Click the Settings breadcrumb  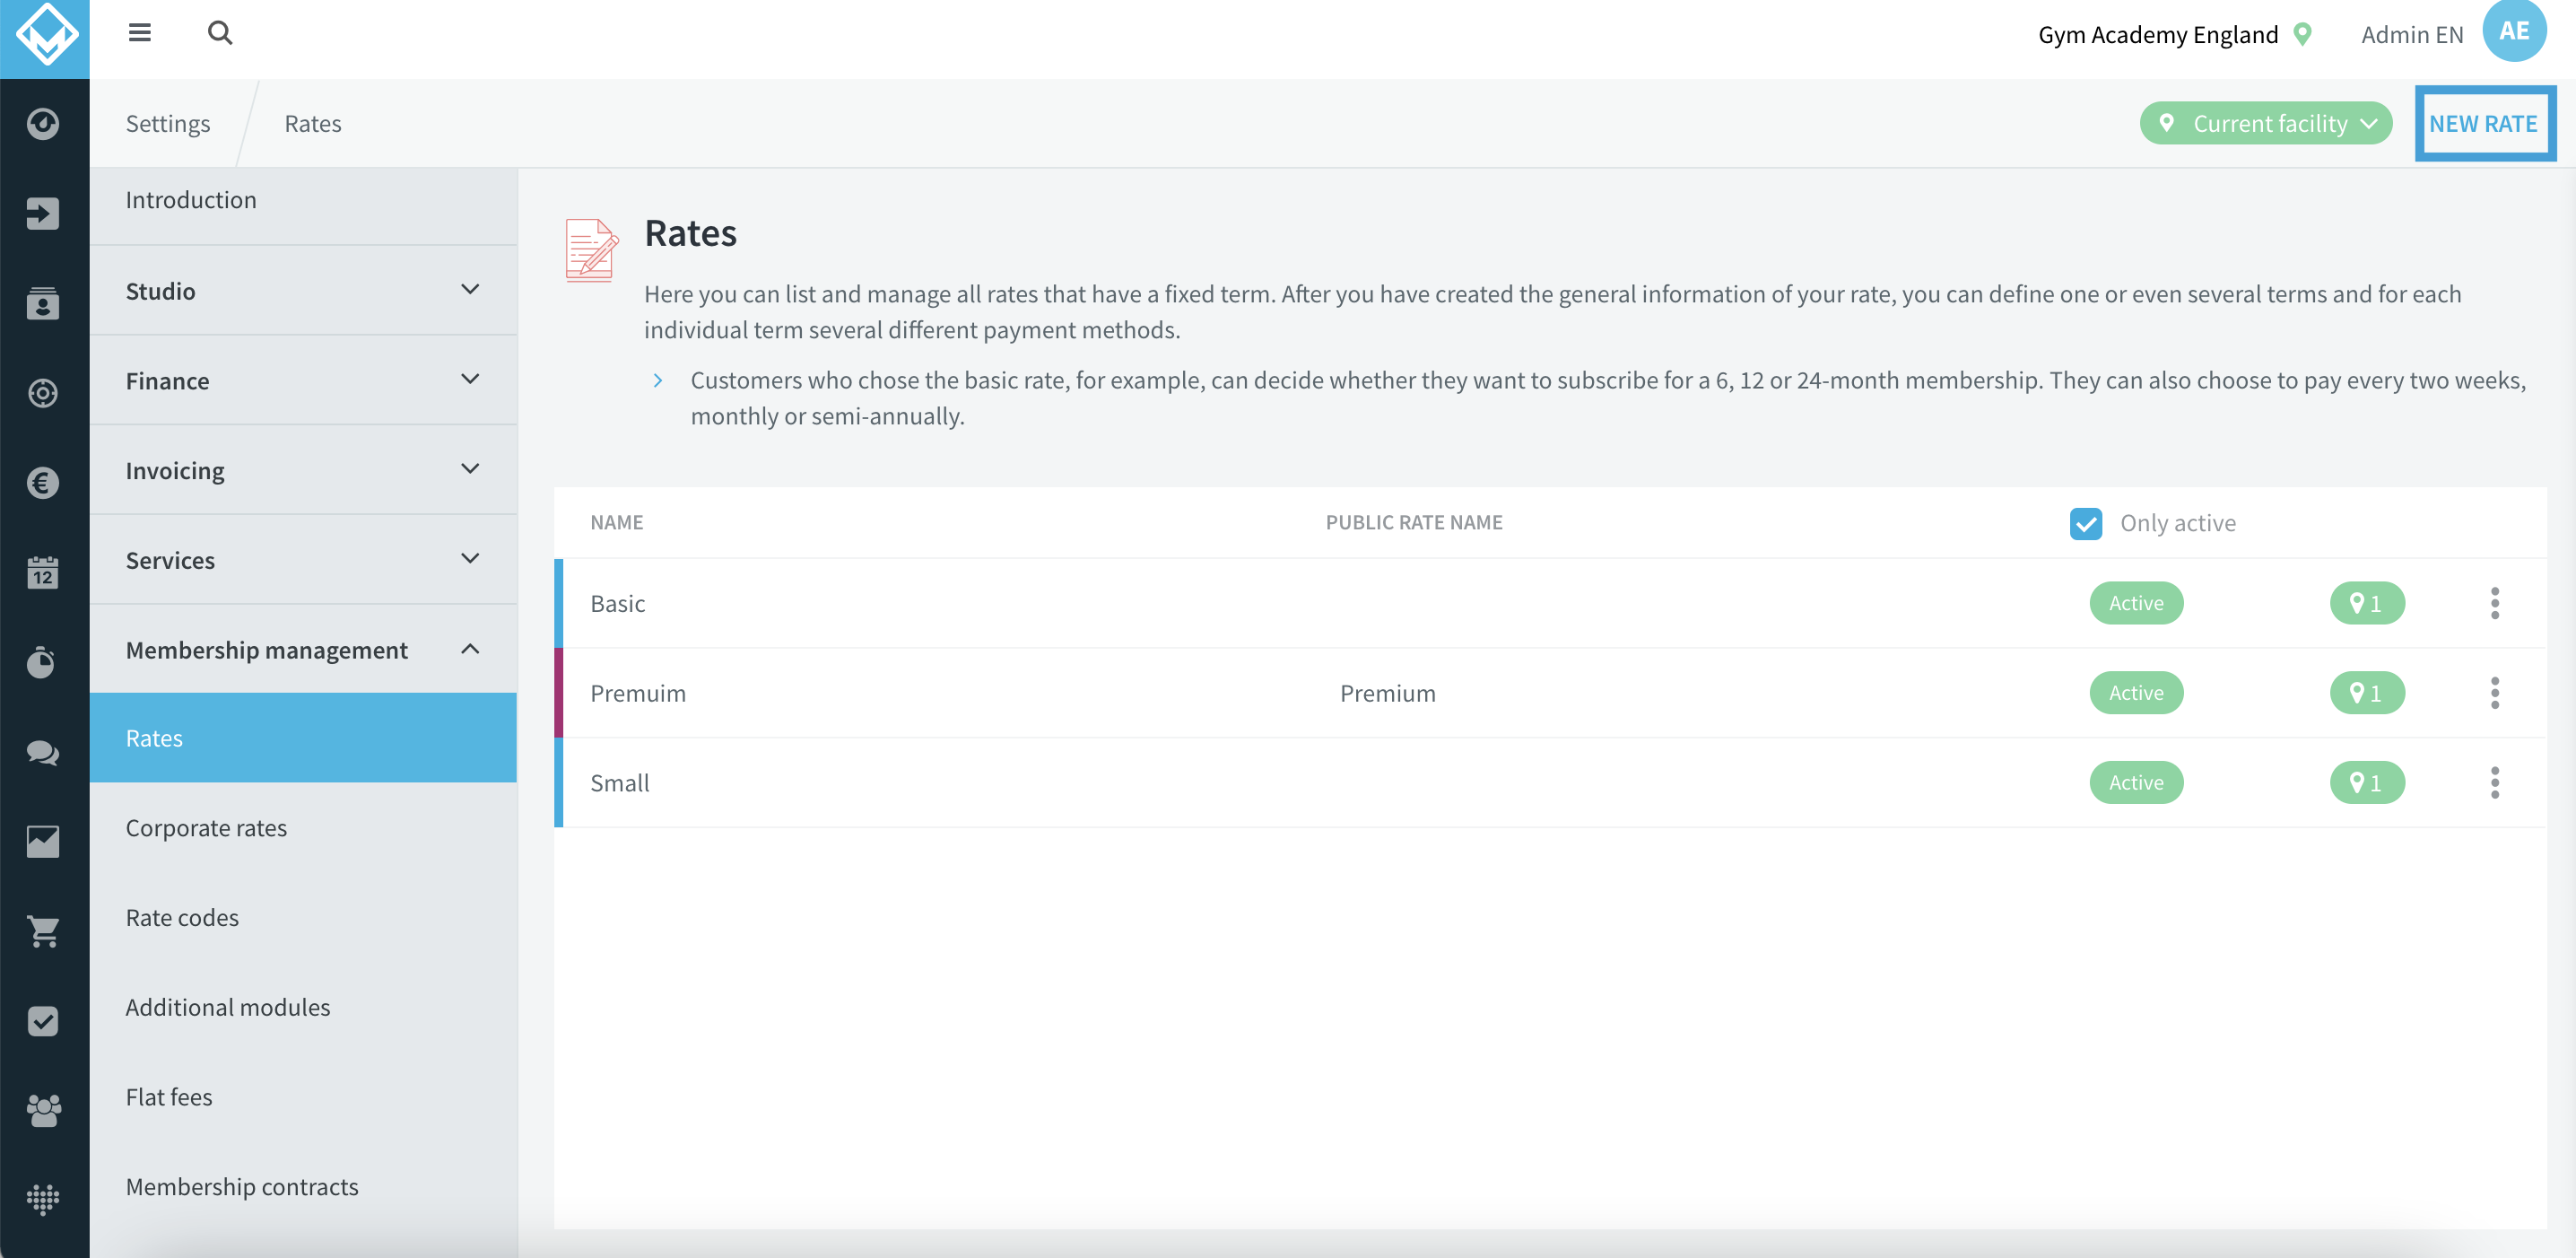[168, 123]
